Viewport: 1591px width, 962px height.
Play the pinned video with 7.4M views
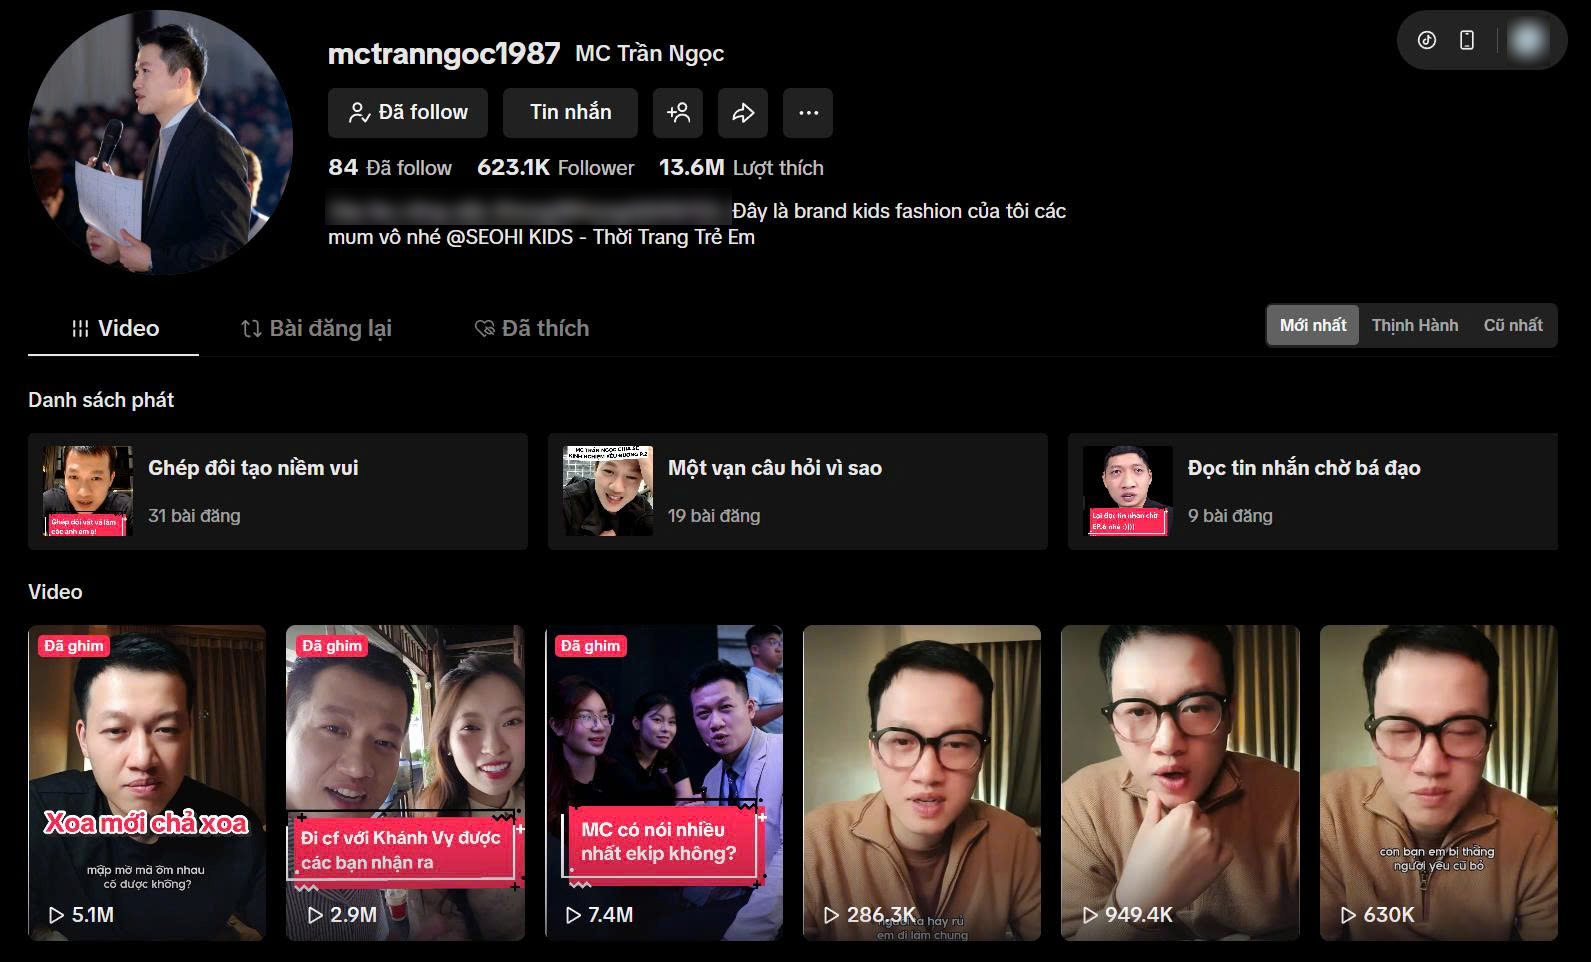663,782
